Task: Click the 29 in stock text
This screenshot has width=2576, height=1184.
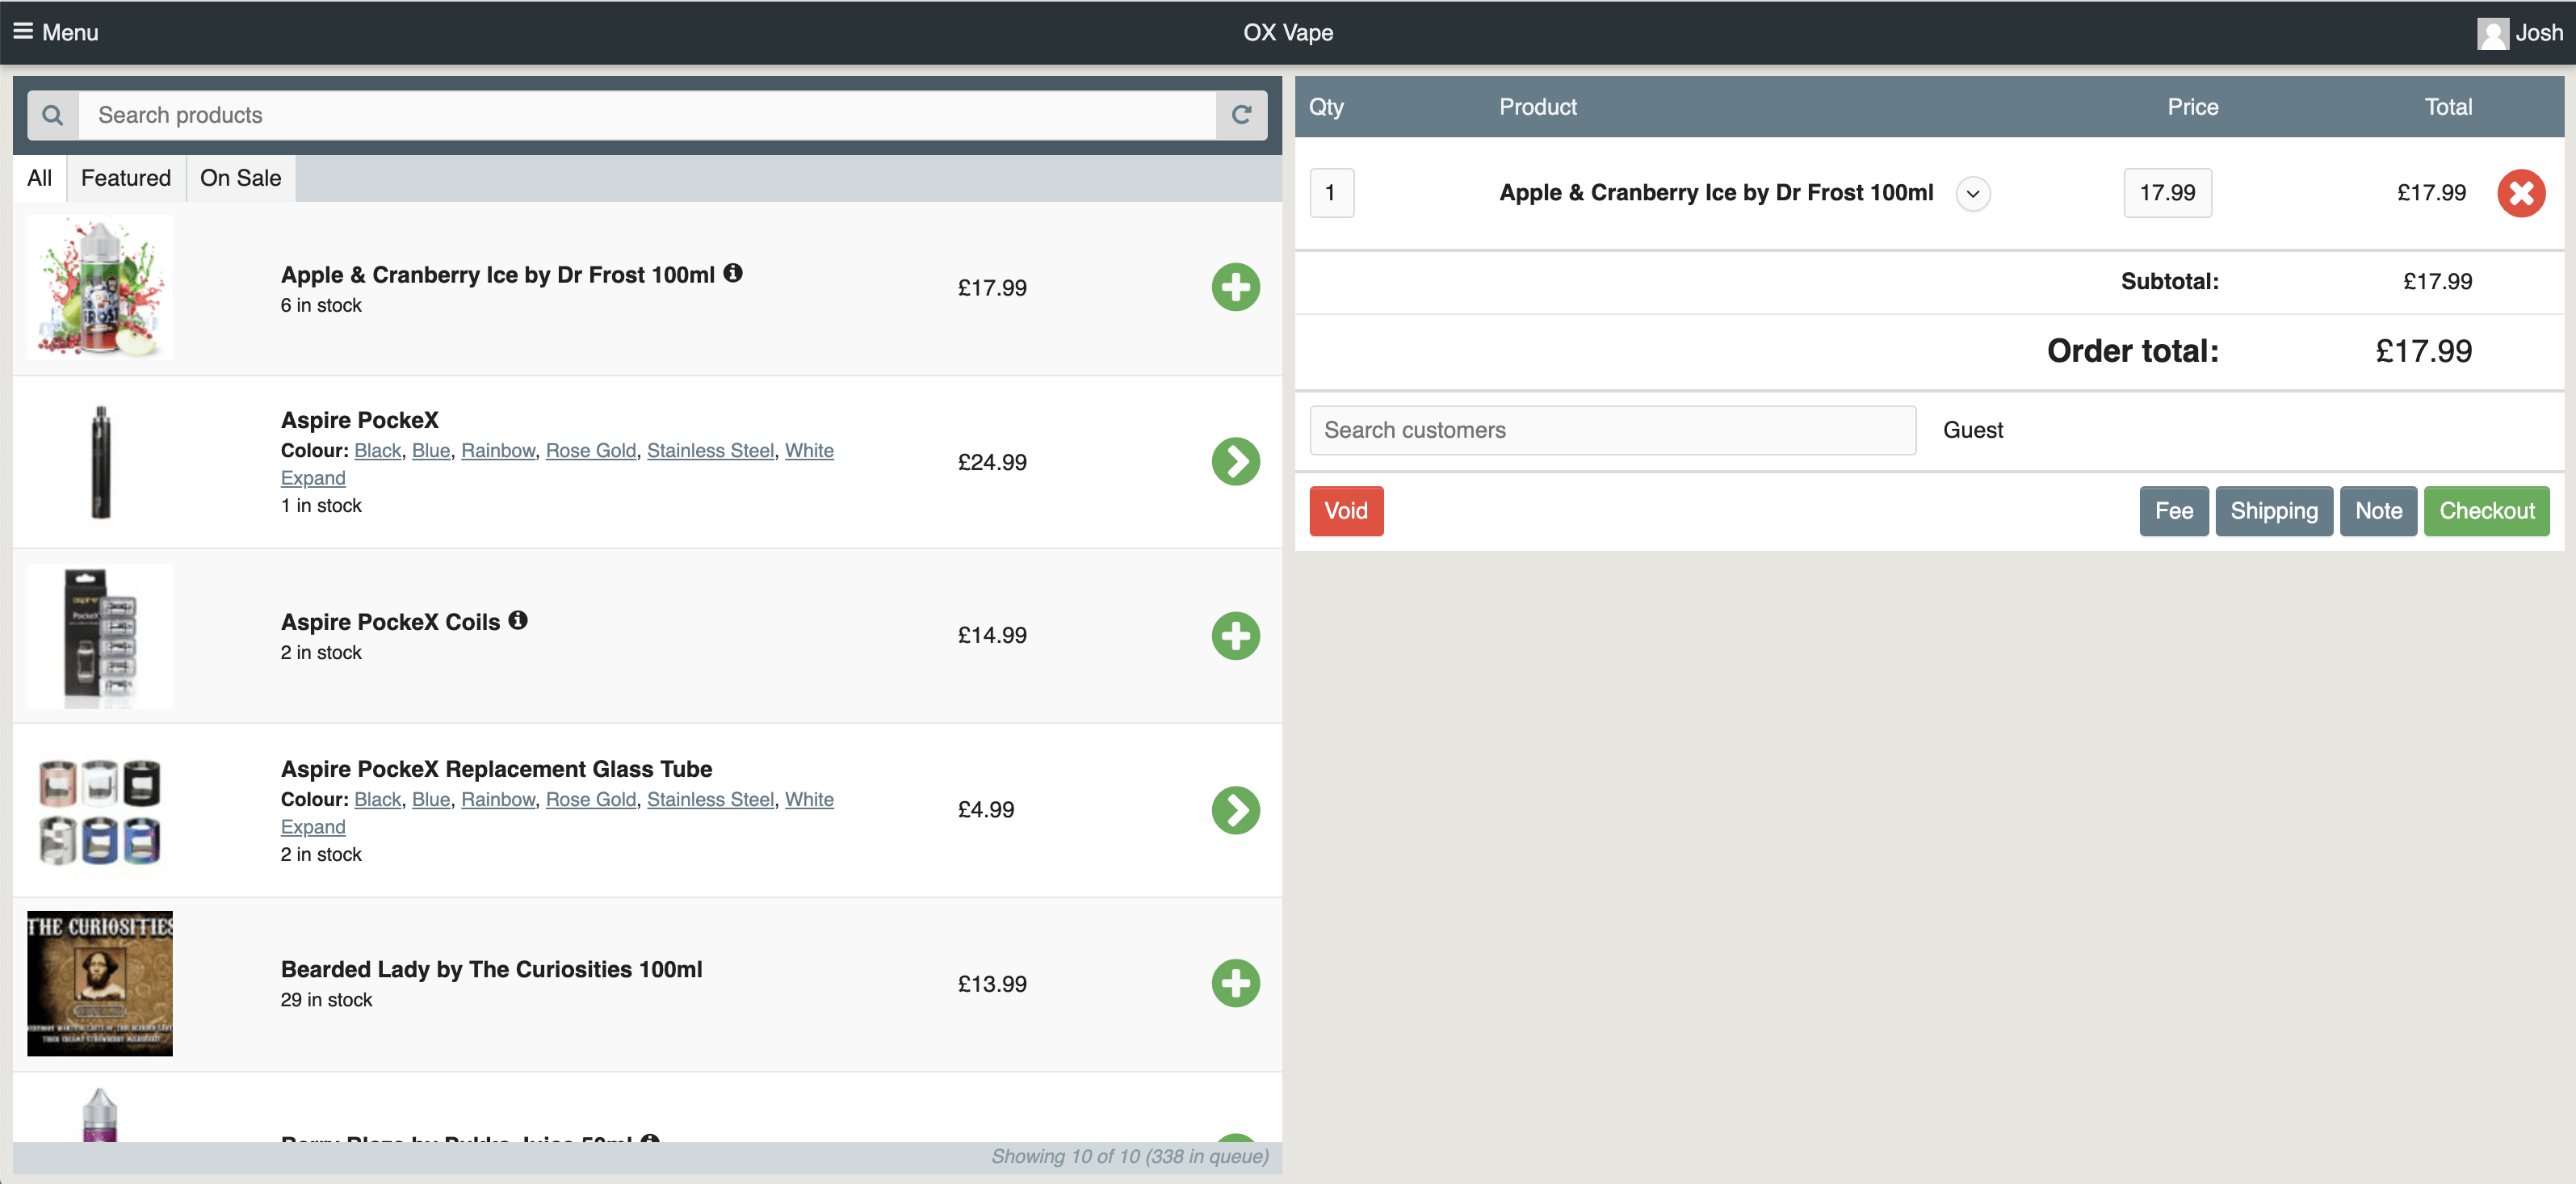Action: point(327,1000)
